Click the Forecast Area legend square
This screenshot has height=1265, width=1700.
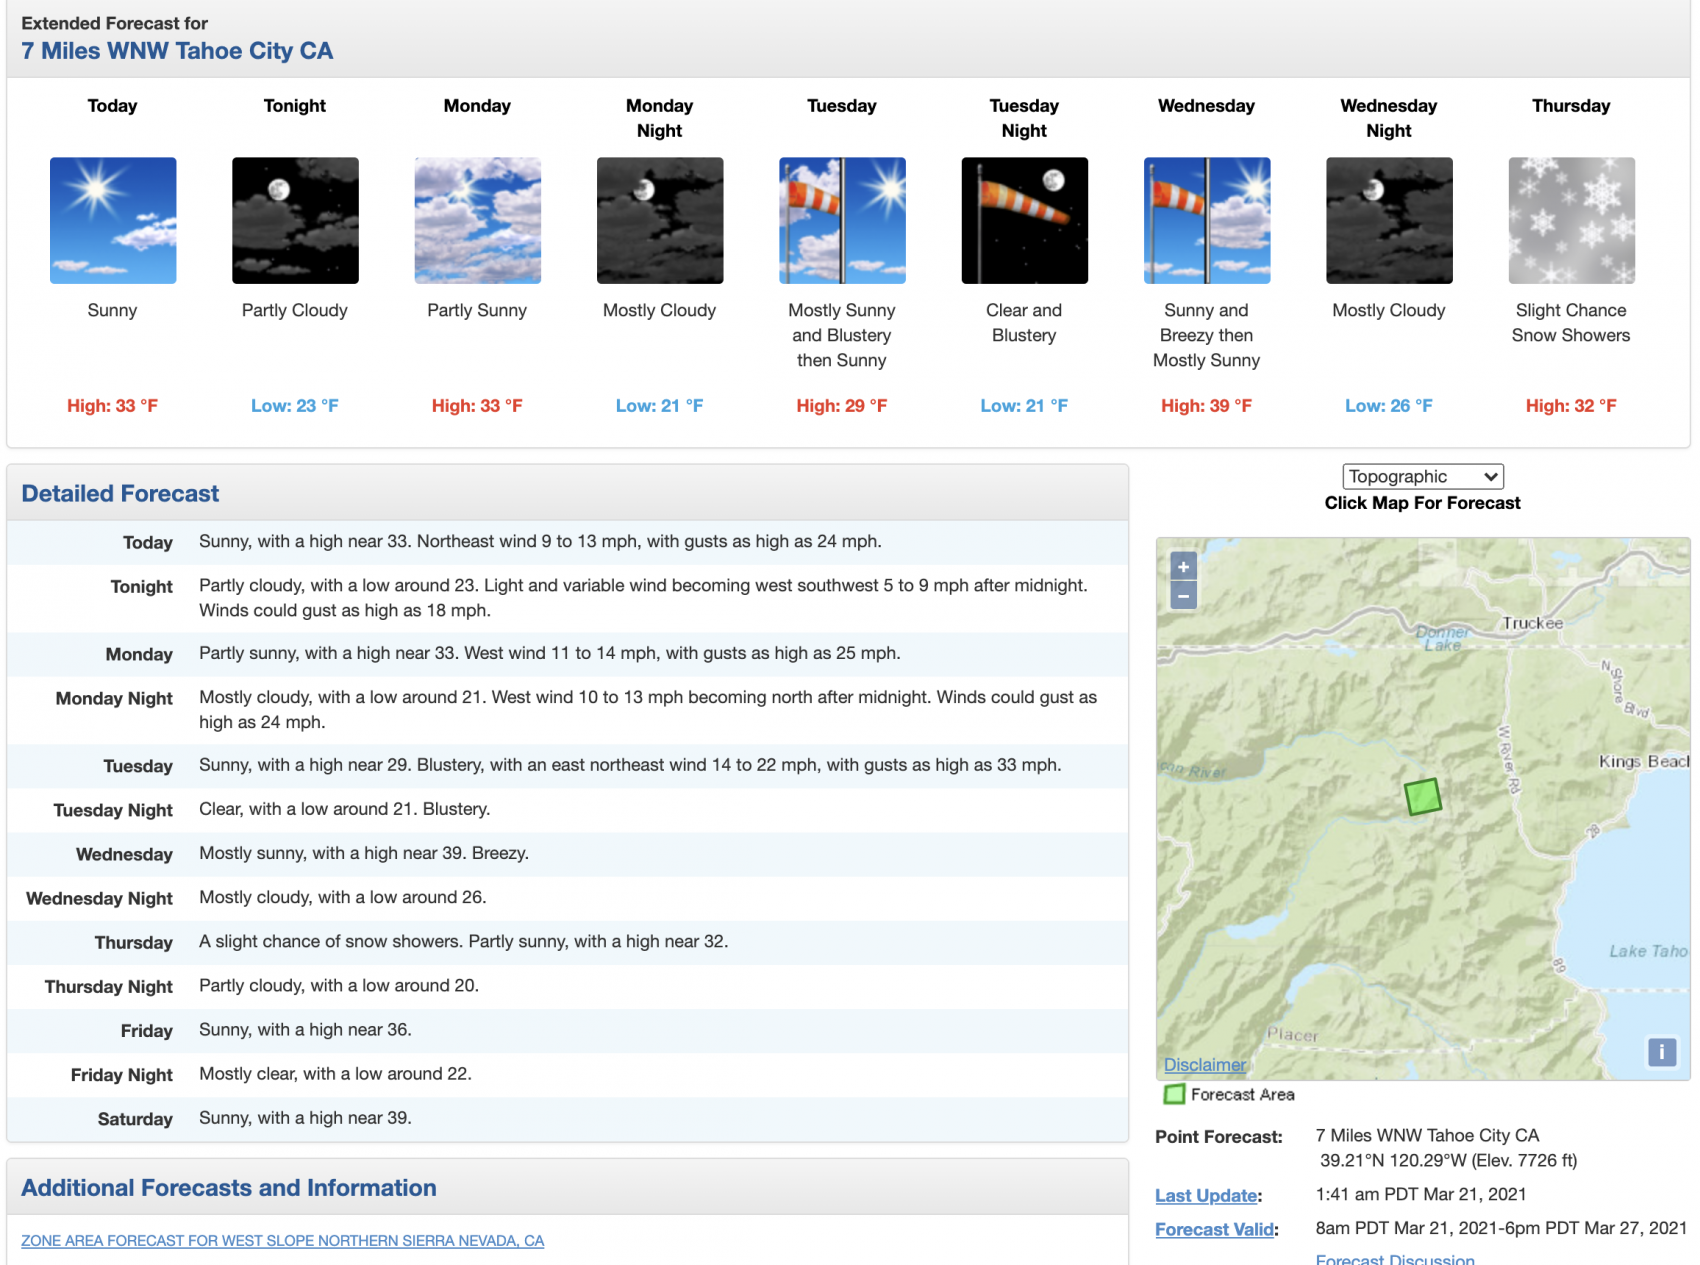pos(1174,1095)
